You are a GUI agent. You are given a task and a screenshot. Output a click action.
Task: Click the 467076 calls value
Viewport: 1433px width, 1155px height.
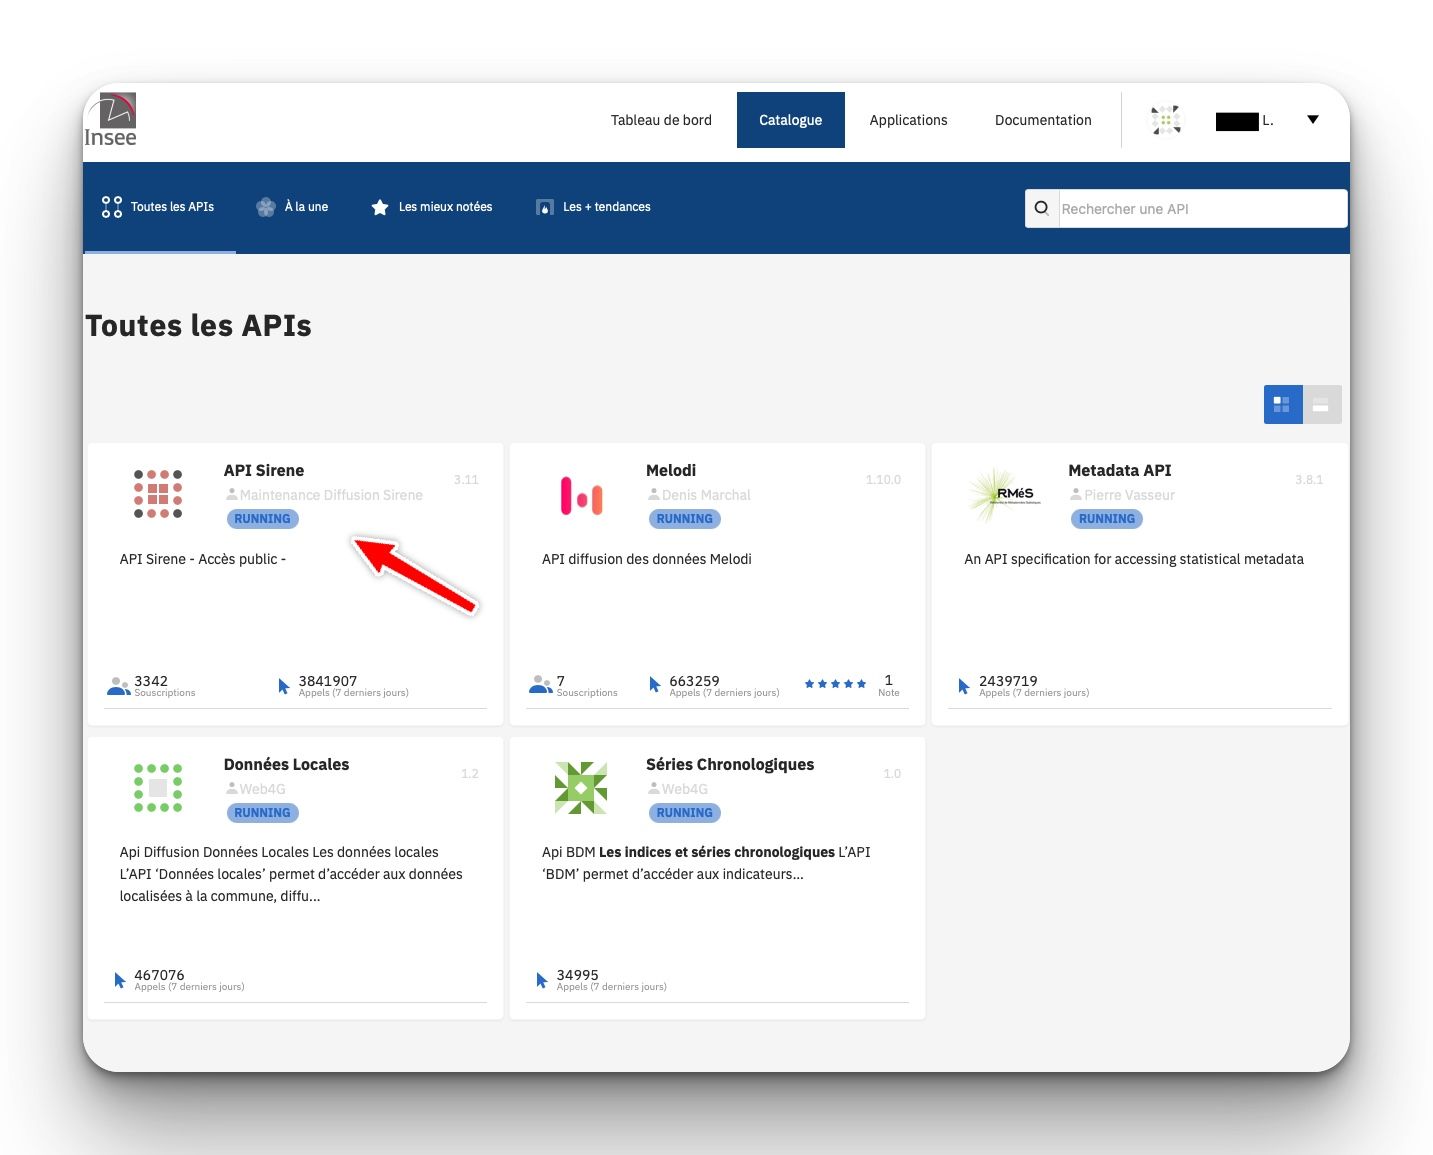point(159,975)
